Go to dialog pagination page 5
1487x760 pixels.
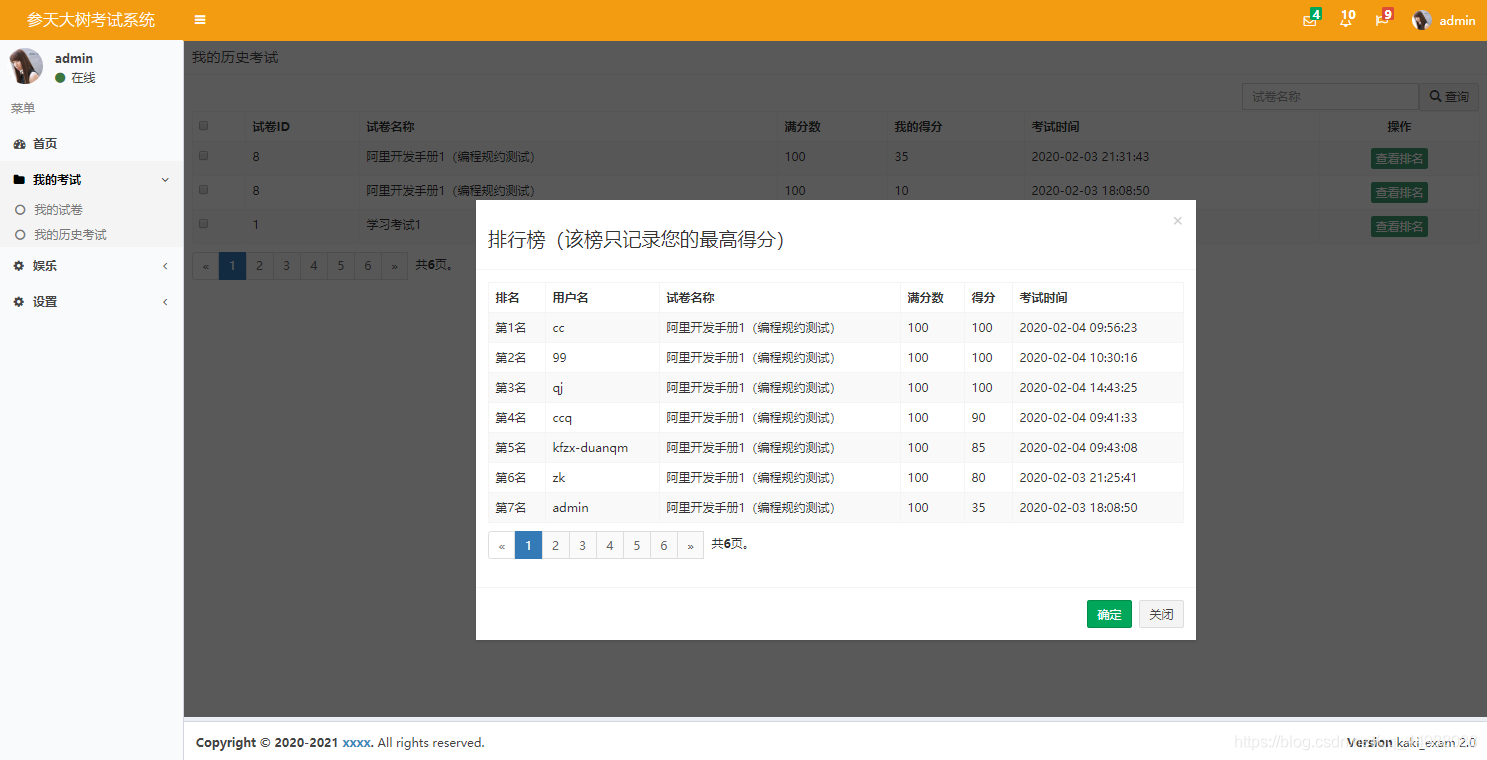pos(637,545)
